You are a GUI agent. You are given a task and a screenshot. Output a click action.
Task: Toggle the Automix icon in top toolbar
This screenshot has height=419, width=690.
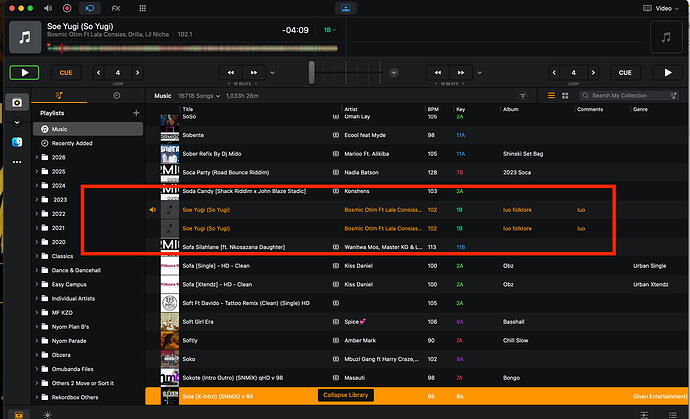click(x=90, y=8)
